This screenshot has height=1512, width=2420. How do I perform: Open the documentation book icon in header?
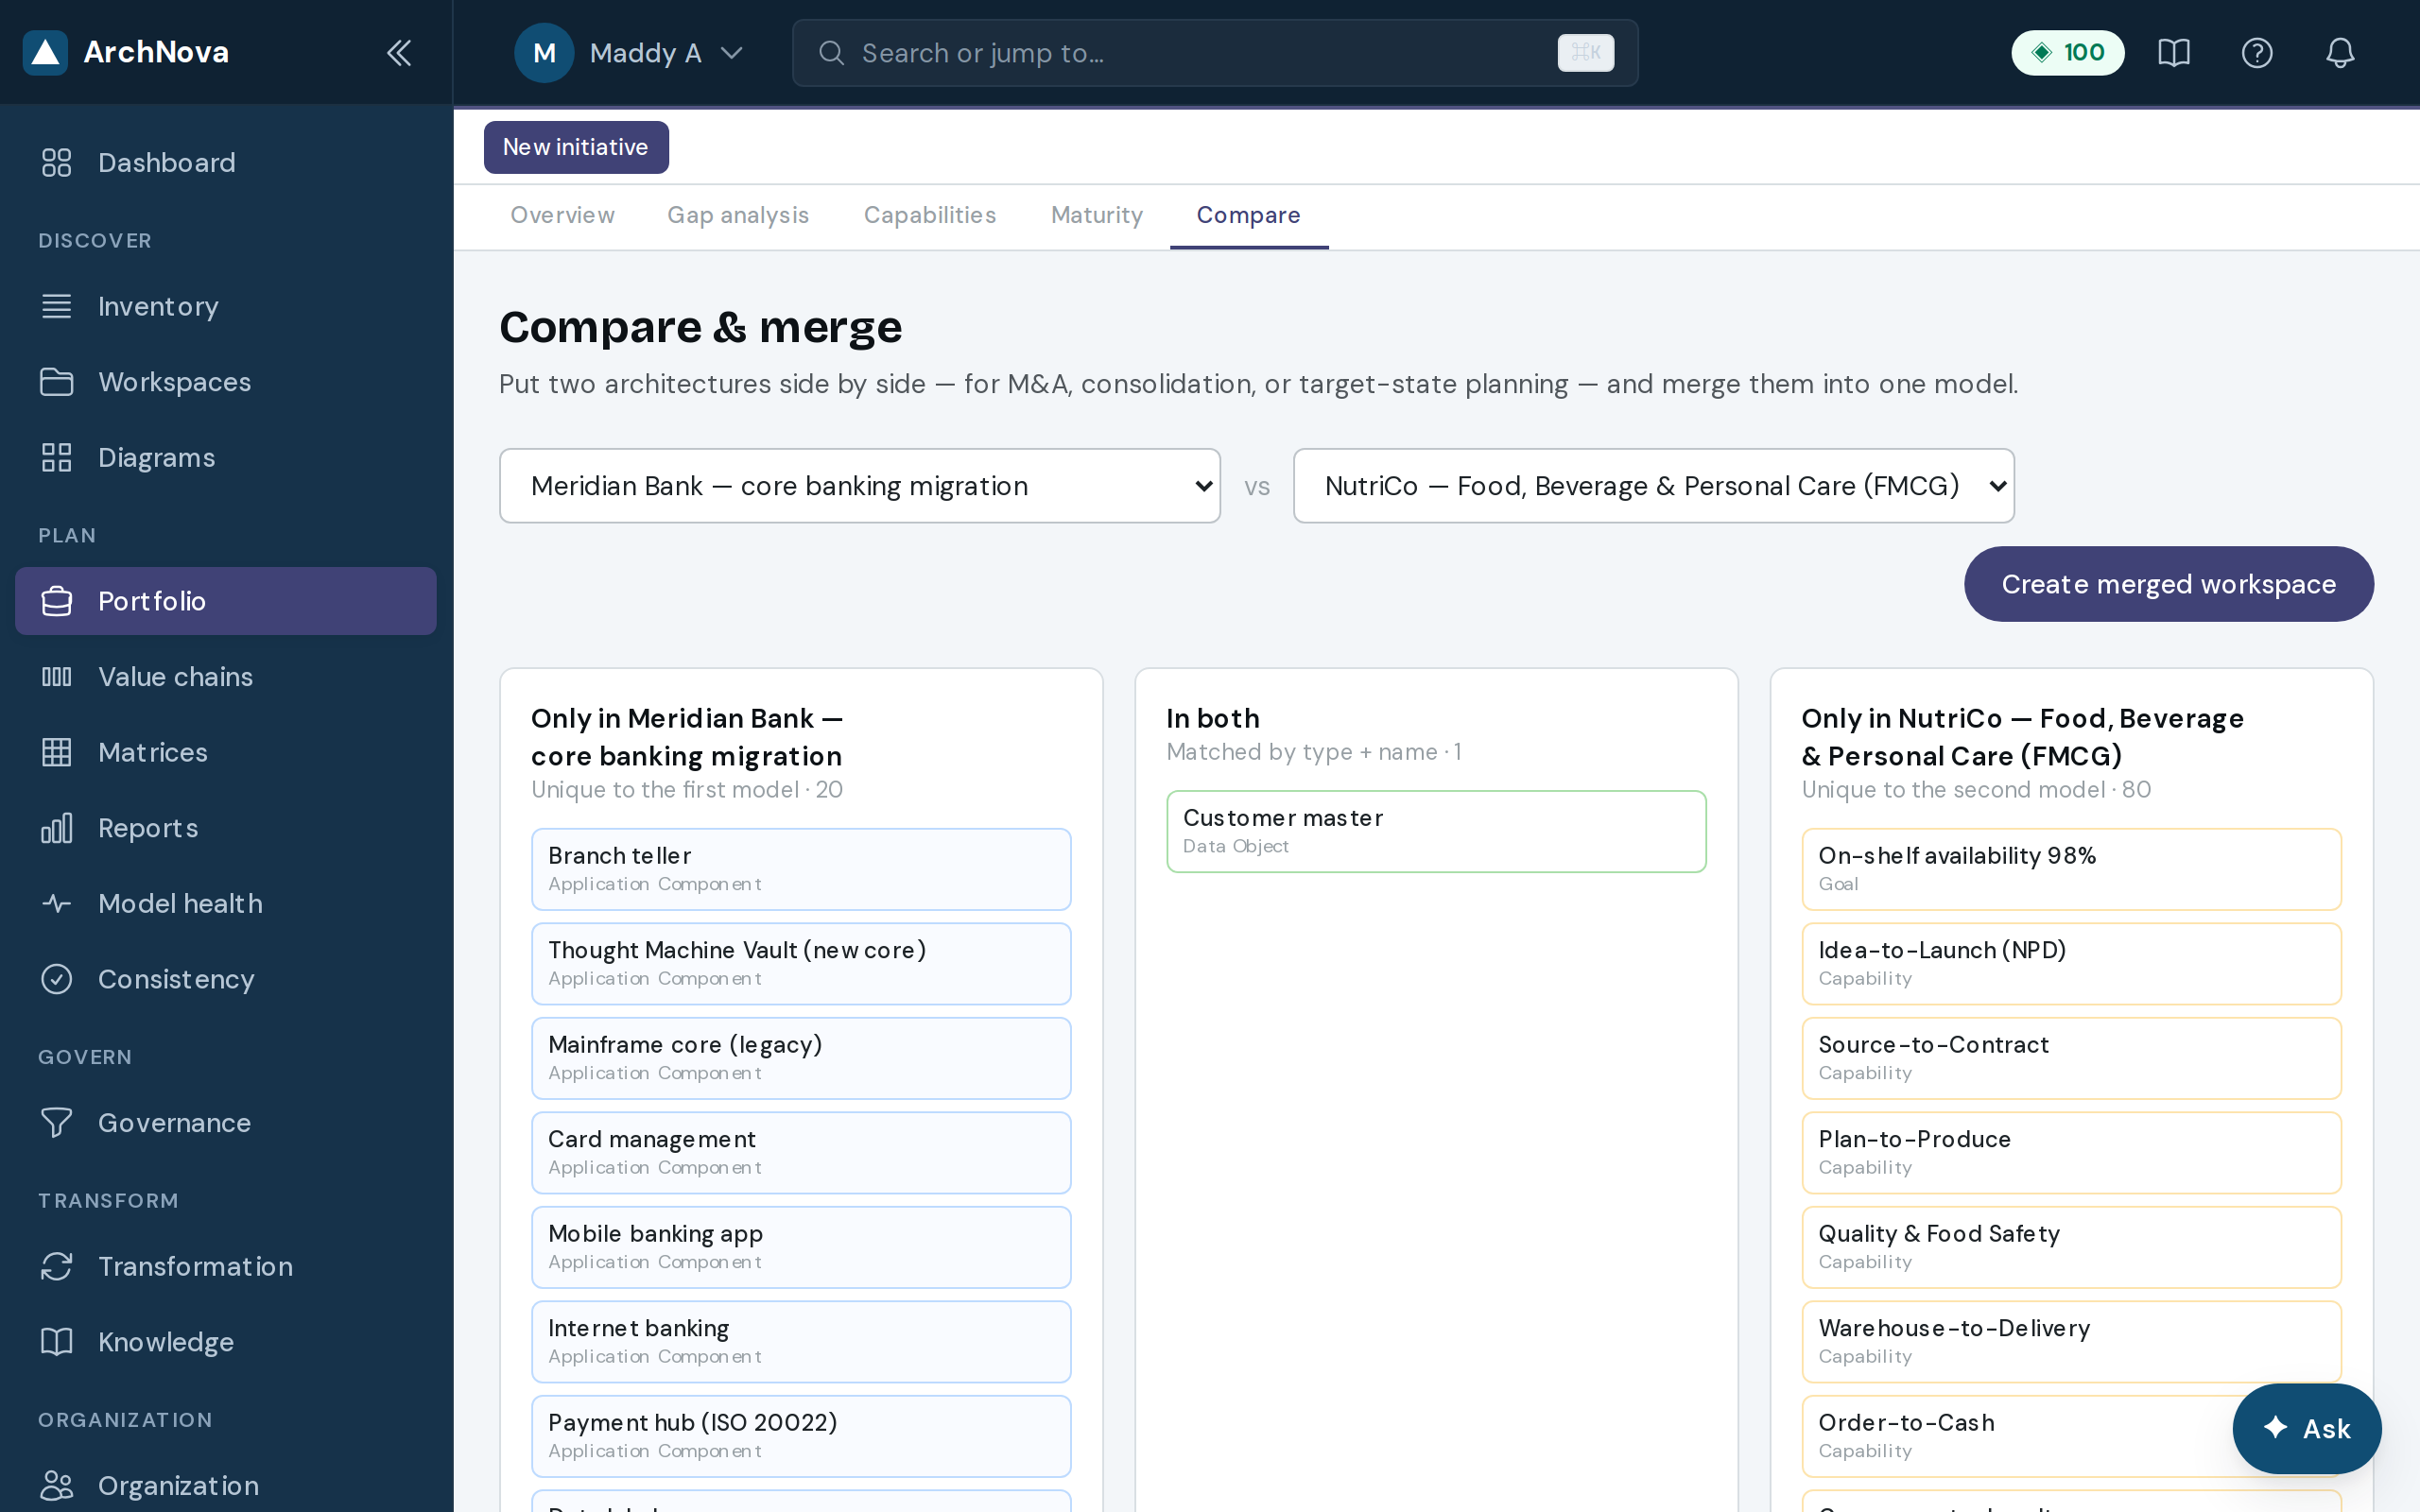(x=2174, y=53)
